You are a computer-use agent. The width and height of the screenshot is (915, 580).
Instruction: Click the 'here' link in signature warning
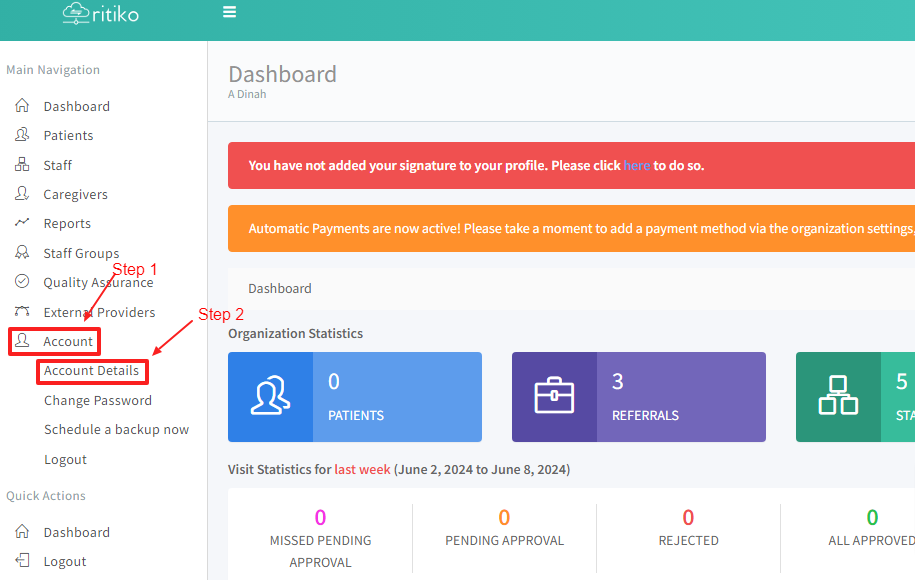(636, 165)
